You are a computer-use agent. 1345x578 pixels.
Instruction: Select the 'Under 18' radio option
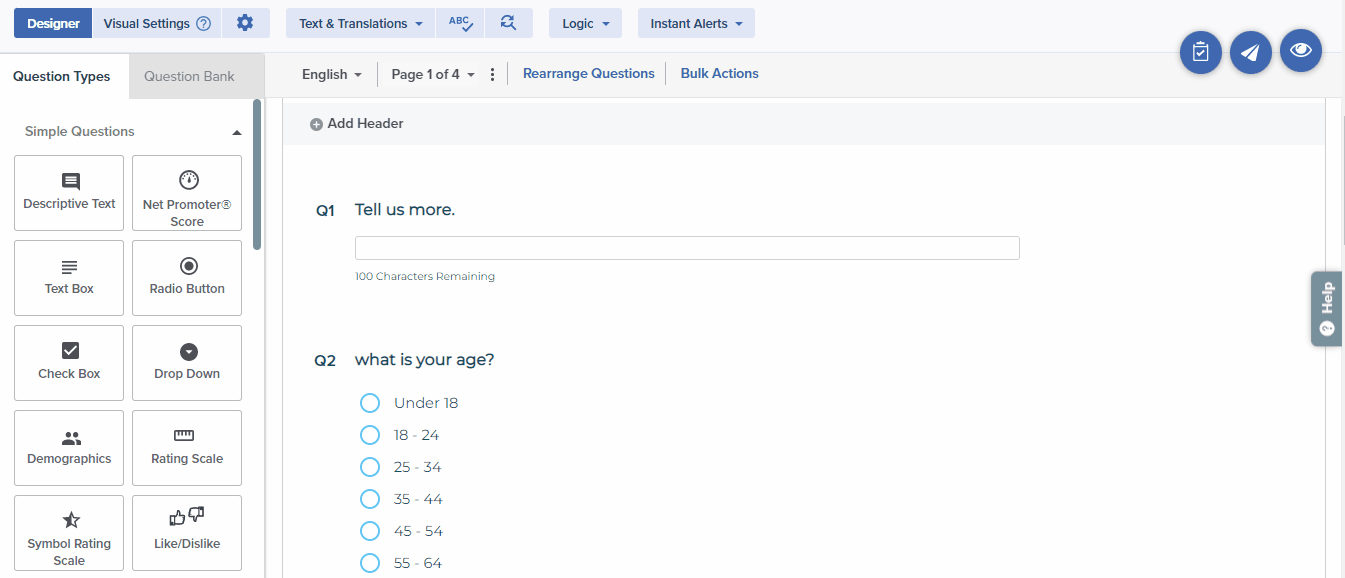point(370,403)
